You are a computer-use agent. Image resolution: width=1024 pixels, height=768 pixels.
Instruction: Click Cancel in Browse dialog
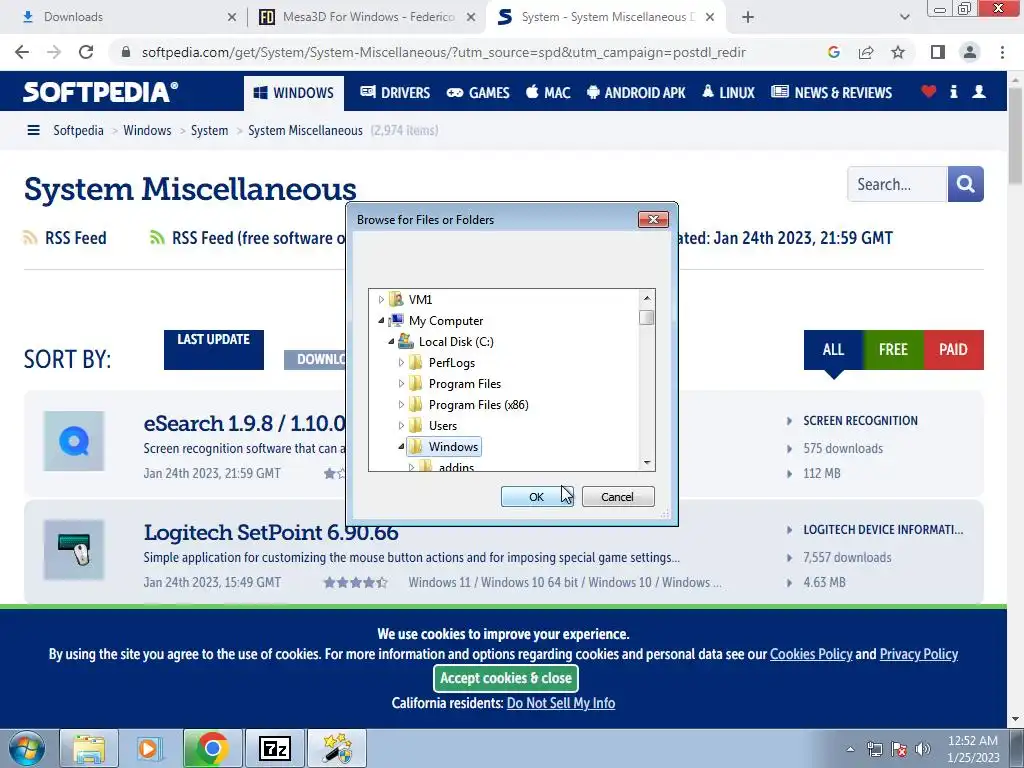(x=618, y=497)
